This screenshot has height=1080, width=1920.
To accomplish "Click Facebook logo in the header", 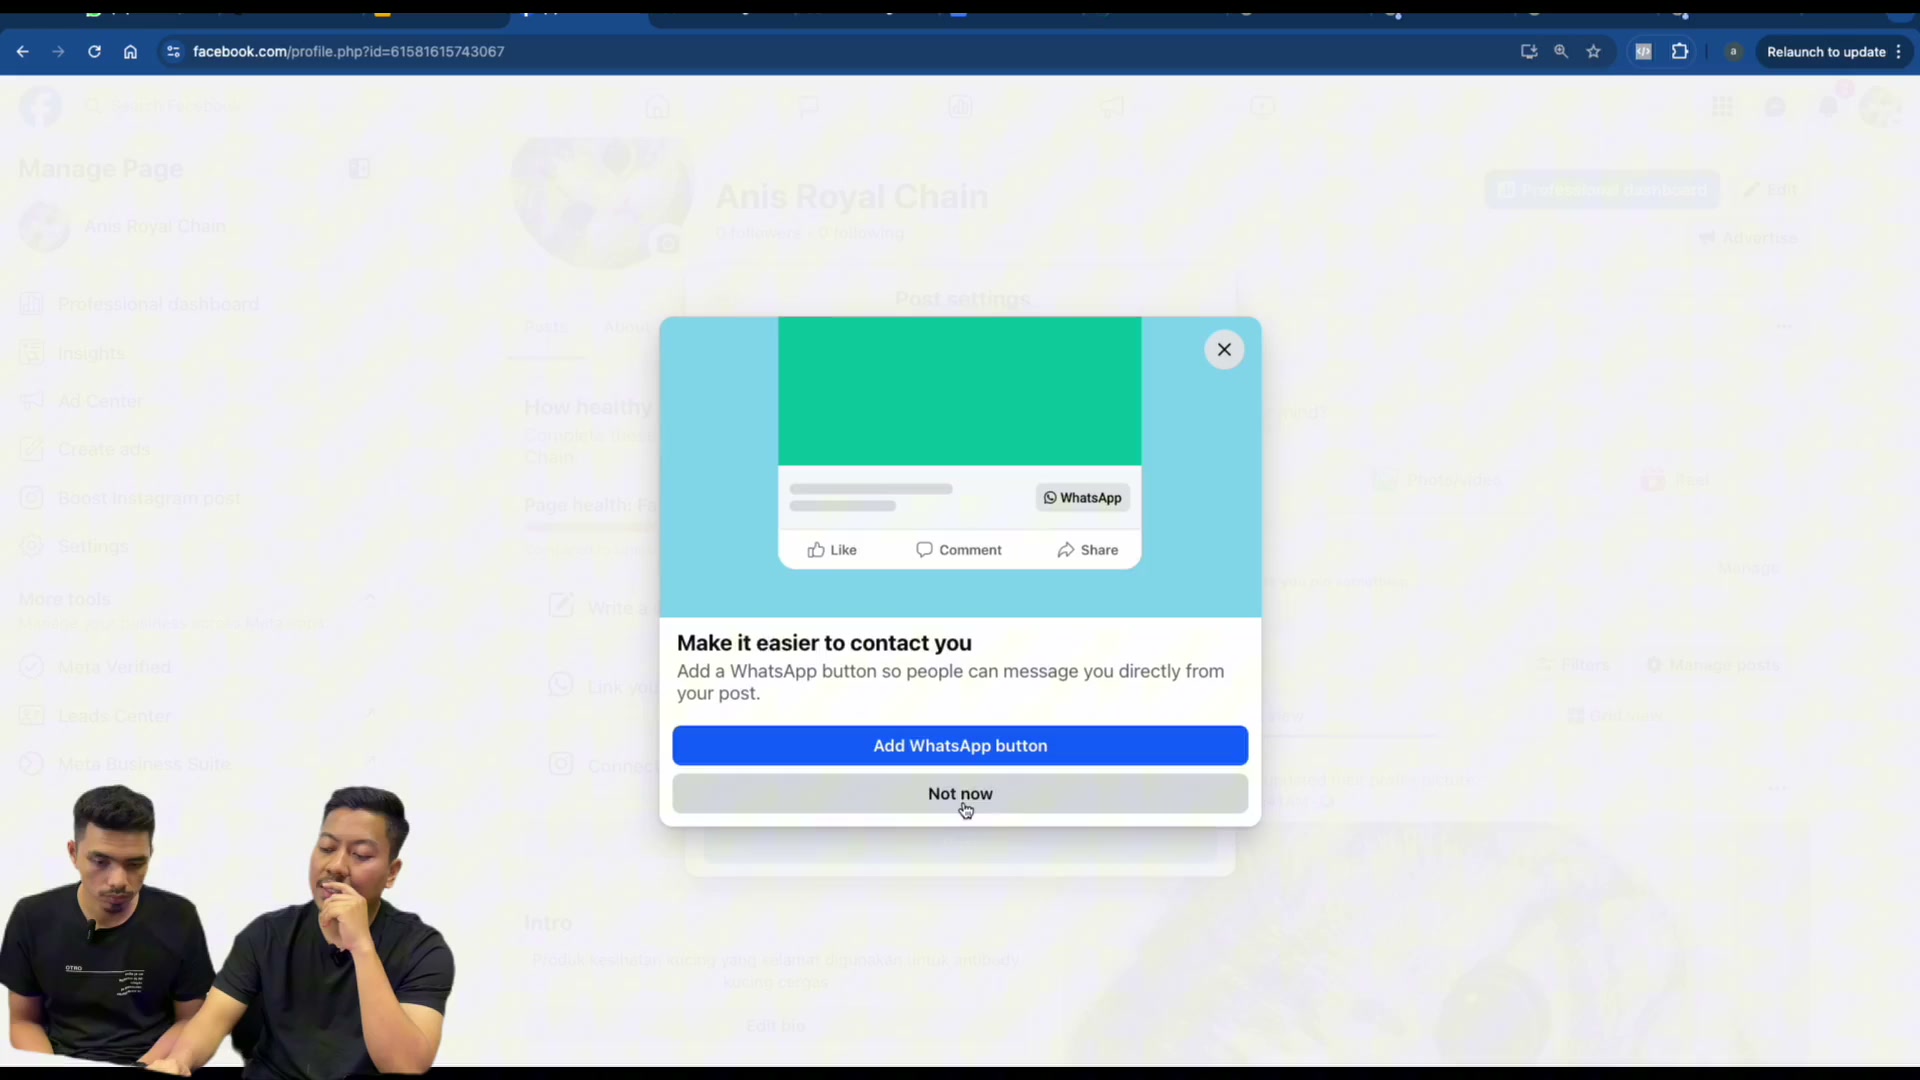I will point(40,106).
